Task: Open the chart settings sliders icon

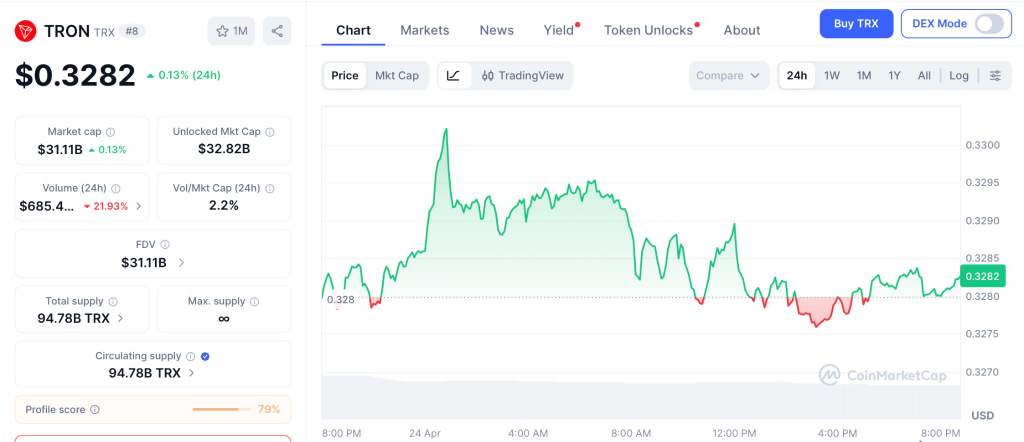Action: 995,75
